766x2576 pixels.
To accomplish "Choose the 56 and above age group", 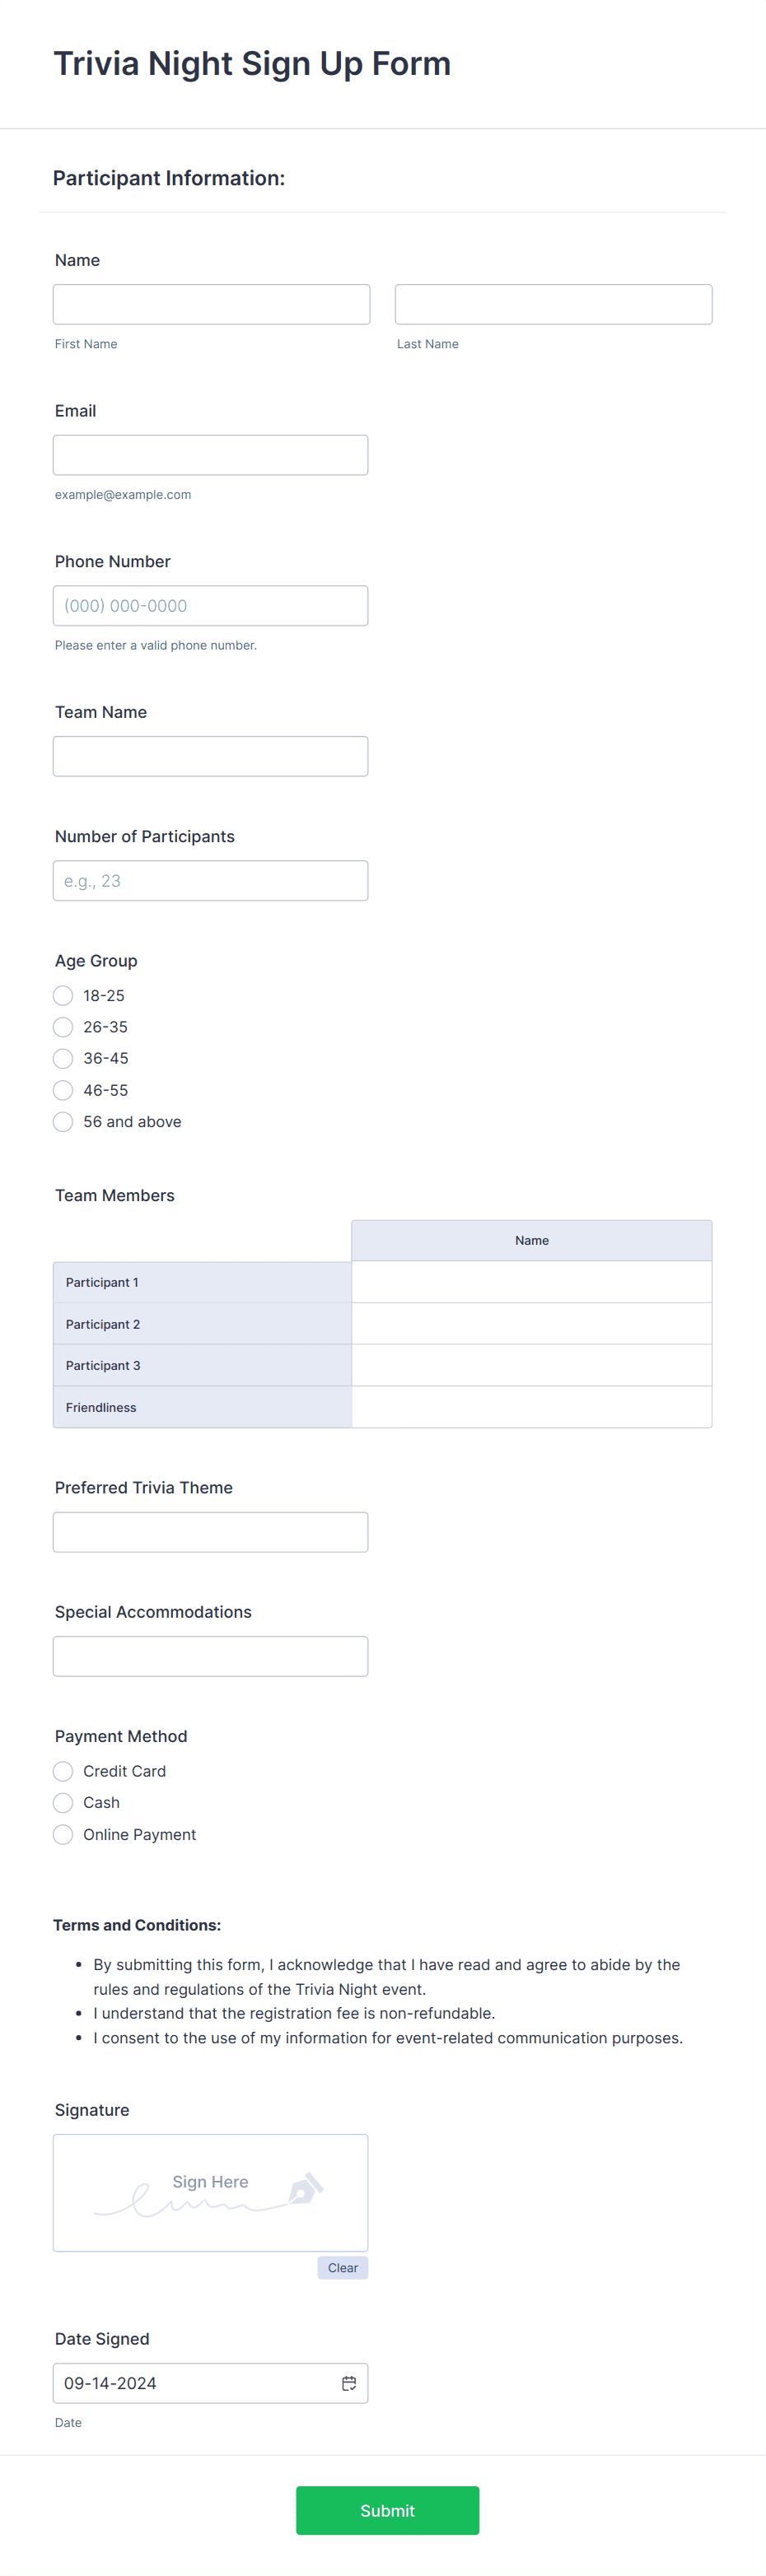I will [x=62, y=1121].
